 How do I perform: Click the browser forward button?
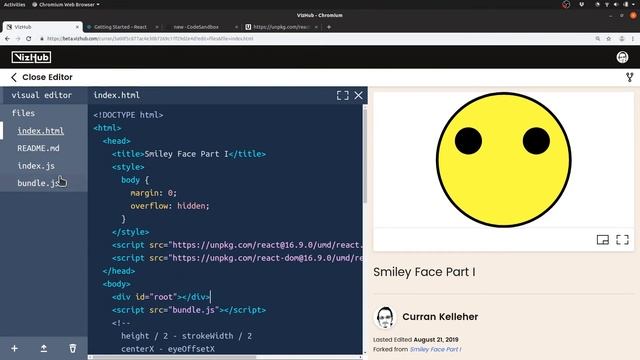[x=18, y=38]
